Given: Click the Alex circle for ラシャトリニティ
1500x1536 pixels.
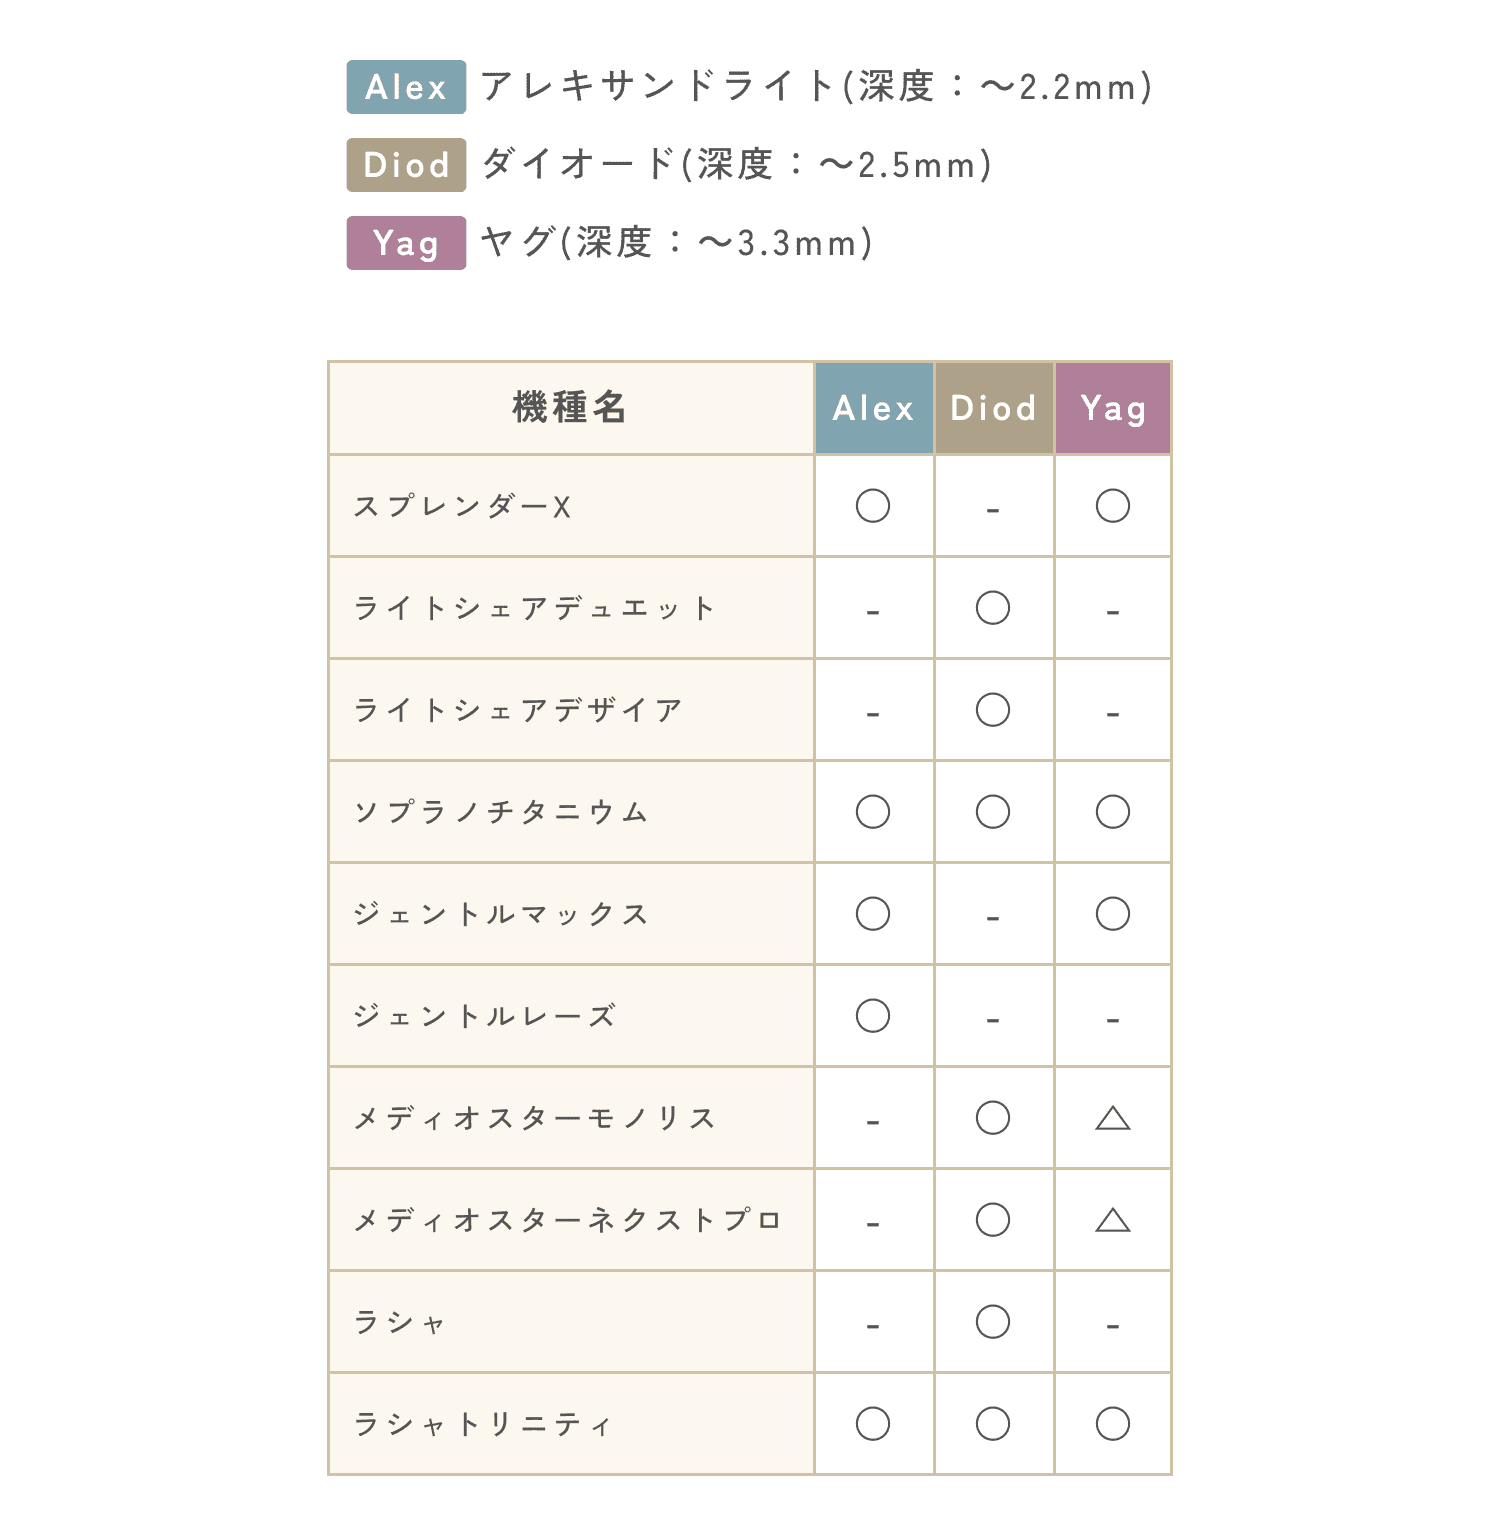Looking at the screenshot, I should tap(873, 1424).
